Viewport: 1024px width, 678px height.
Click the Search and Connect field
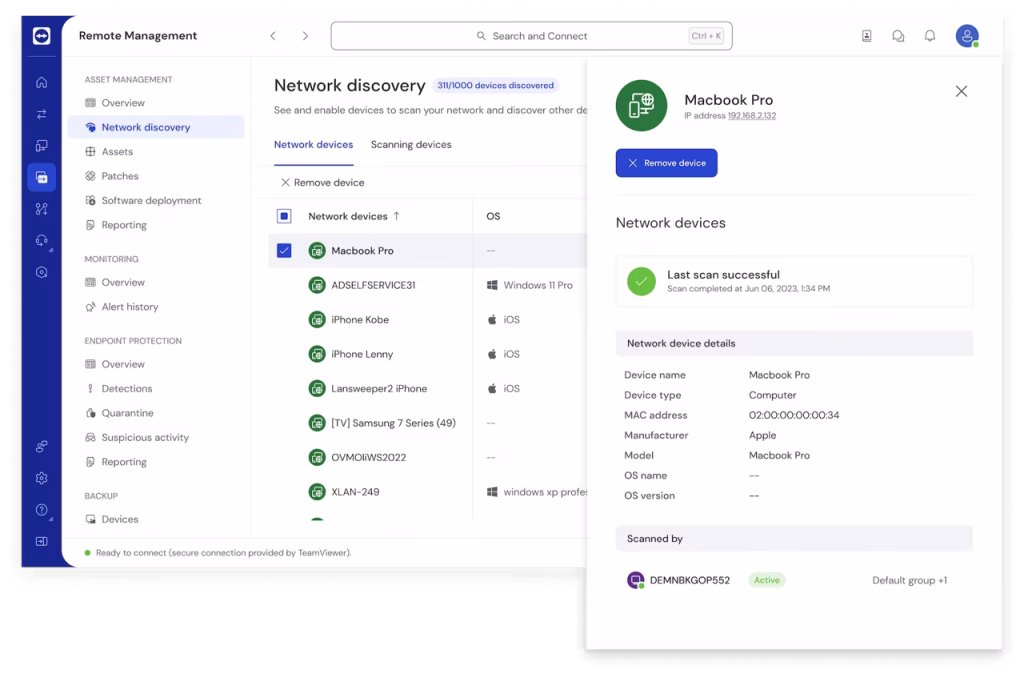point(531,36)
